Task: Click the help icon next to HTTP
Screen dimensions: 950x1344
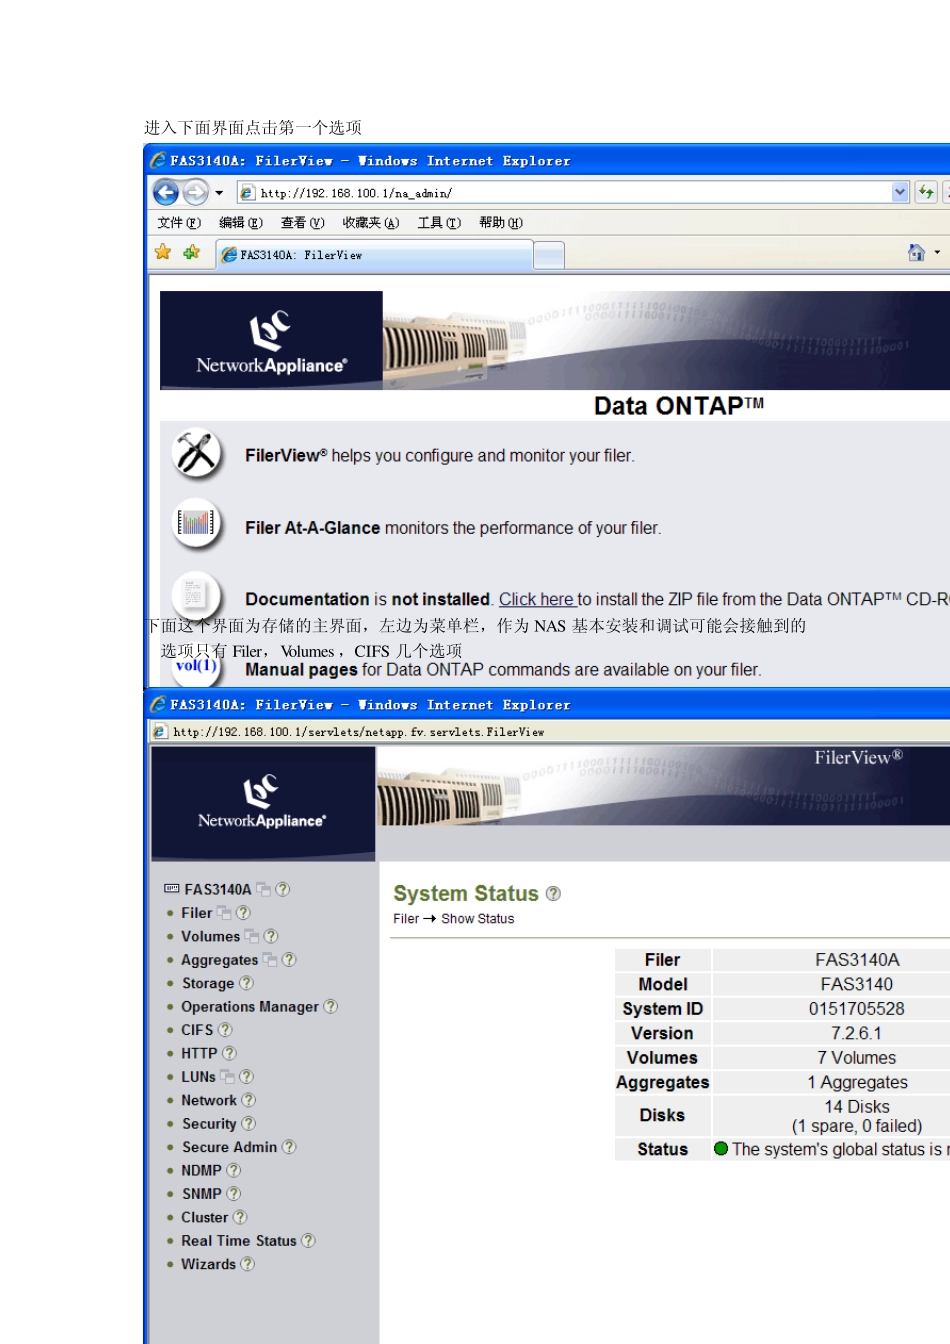Action: pos(229,1053)
